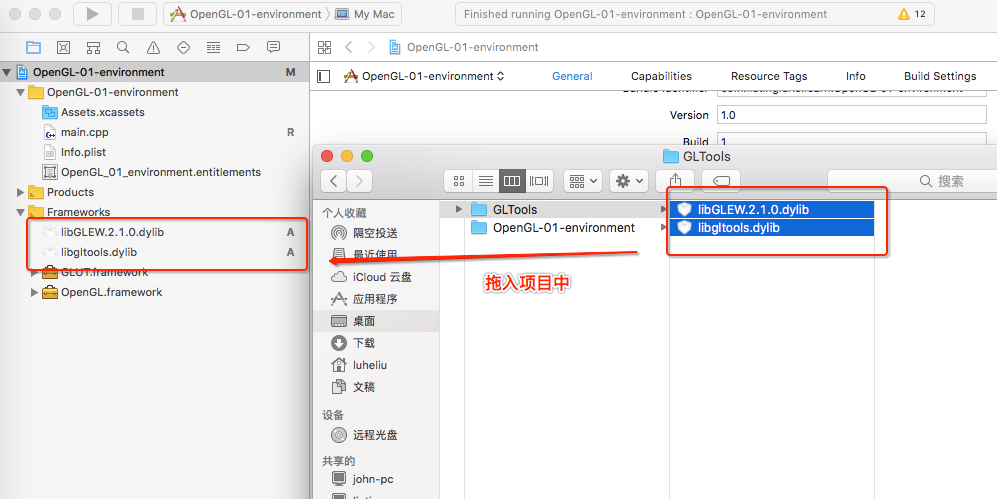Open the issue navigator warning triangle icon

pyautogui.click(x=153, y=47)
